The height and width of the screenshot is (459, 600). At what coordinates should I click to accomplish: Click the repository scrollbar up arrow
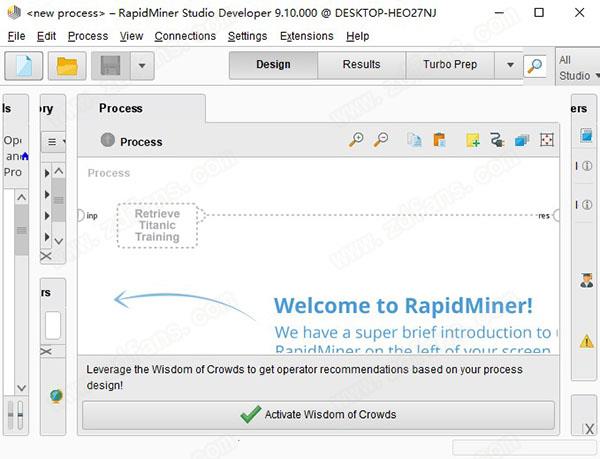[59, 171]
